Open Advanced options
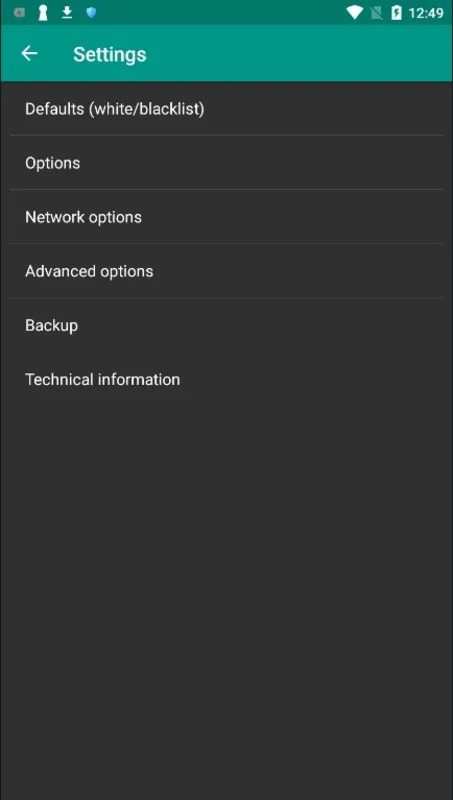The width and height of the screenshot is (453, 800). [x=226, y=271]
